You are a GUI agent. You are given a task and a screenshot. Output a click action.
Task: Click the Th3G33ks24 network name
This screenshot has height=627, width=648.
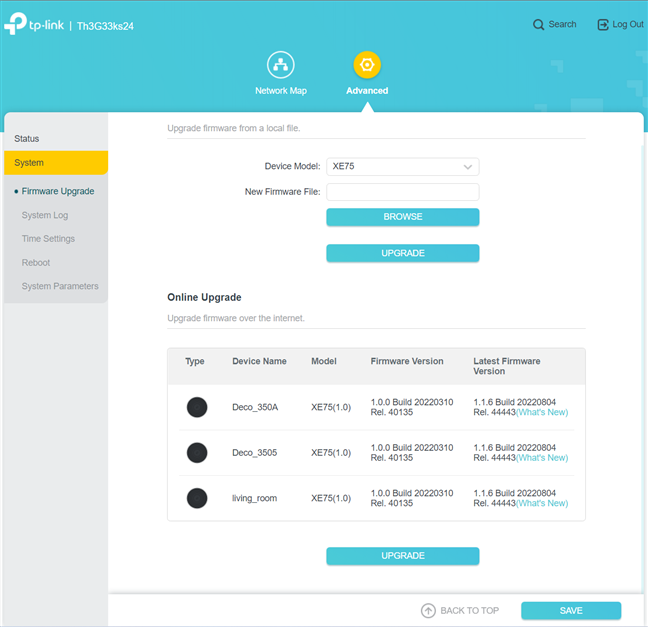coord(105,26)
